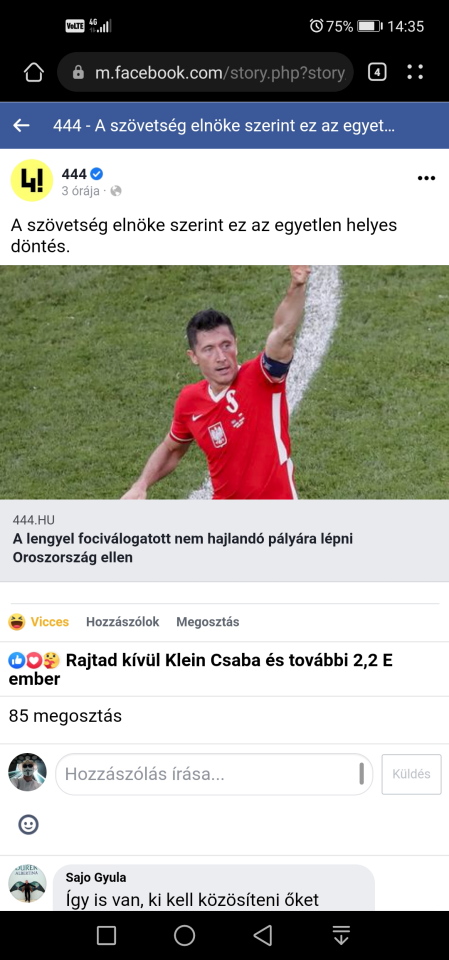This screenshot has height=960, width=449.
Task: Send the comment with Küldés button
Action: tap(411, 774)
